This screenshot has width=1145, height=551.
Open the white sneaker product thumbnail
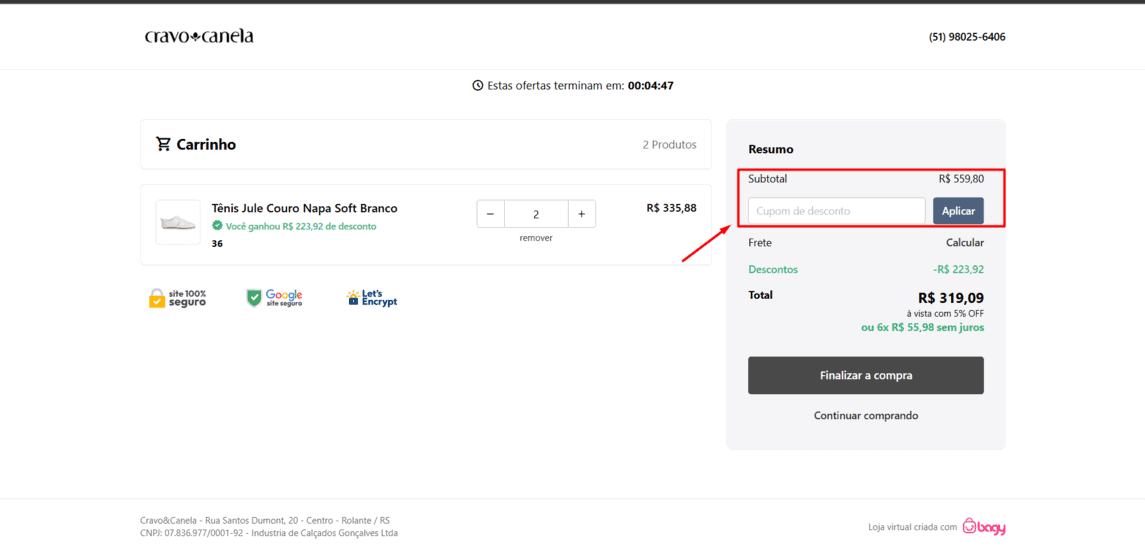178,222
